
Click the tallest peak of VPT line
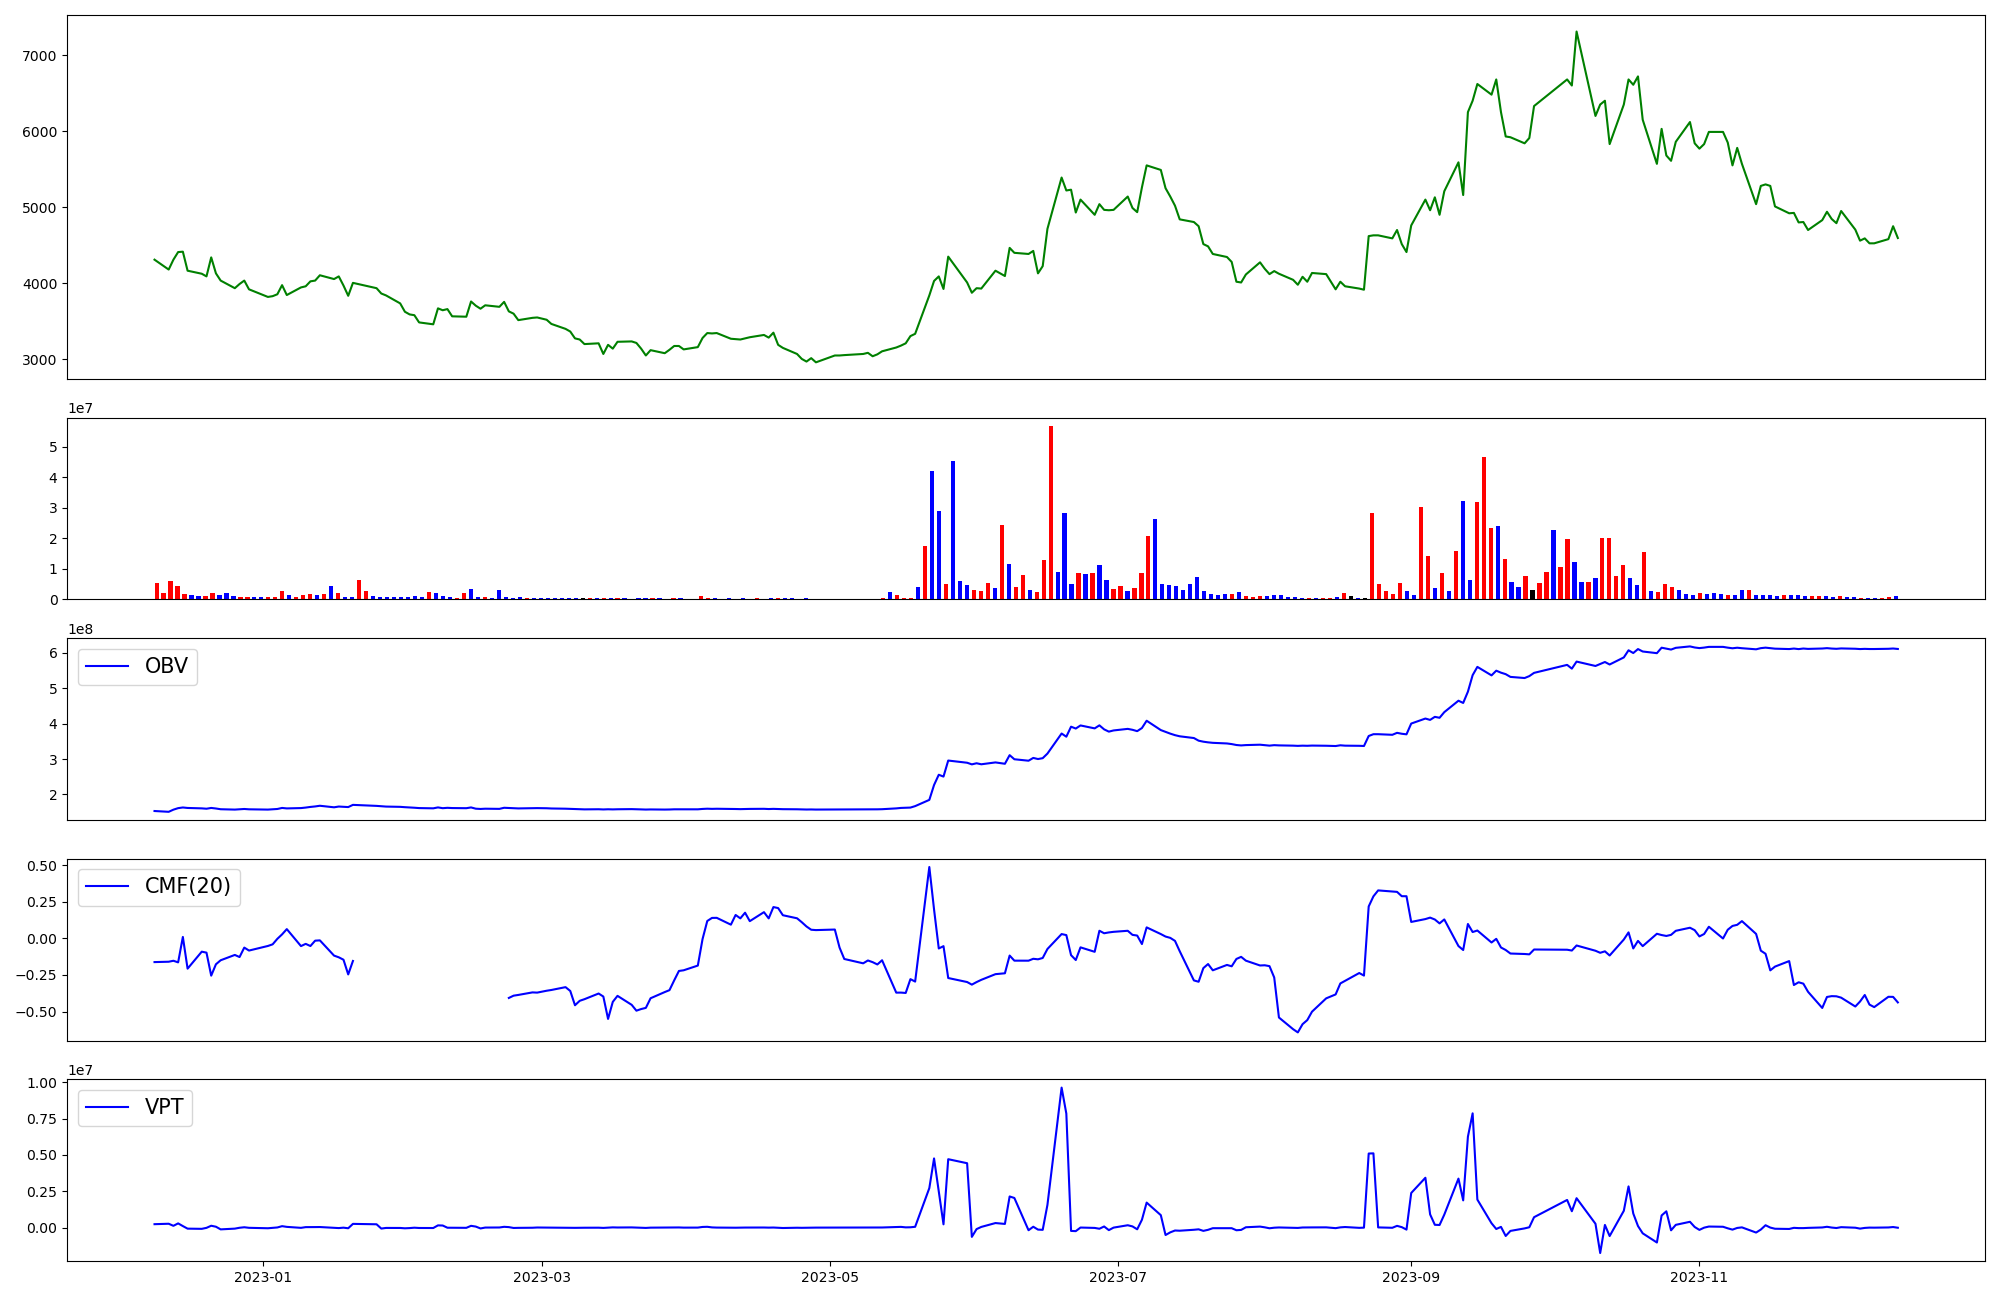coord(1061,1088)
